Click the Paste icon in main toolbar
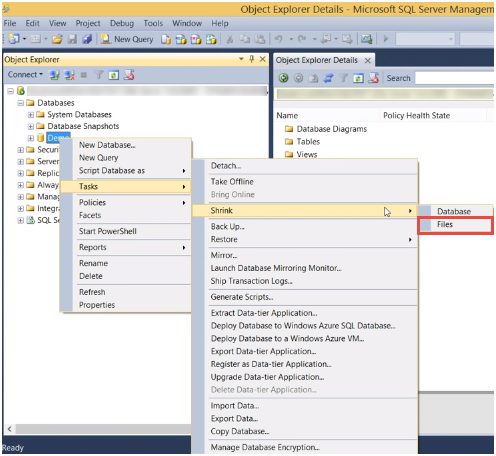This screenshot has width=496, height=456. [x=260, y=39]
